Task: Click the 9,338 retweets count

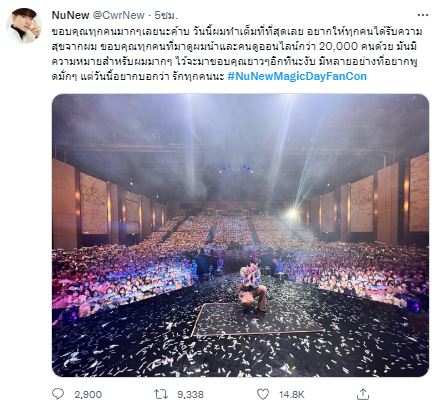Action: click(x=190, y=395)
